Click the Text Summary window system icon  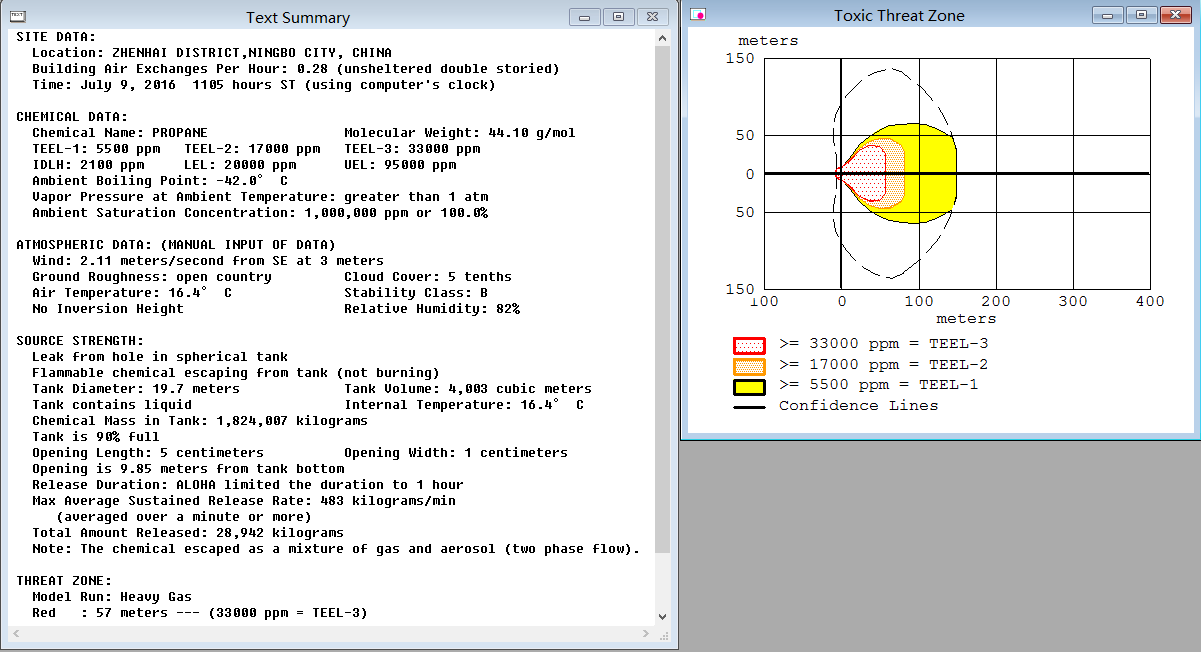coord(16,16)
